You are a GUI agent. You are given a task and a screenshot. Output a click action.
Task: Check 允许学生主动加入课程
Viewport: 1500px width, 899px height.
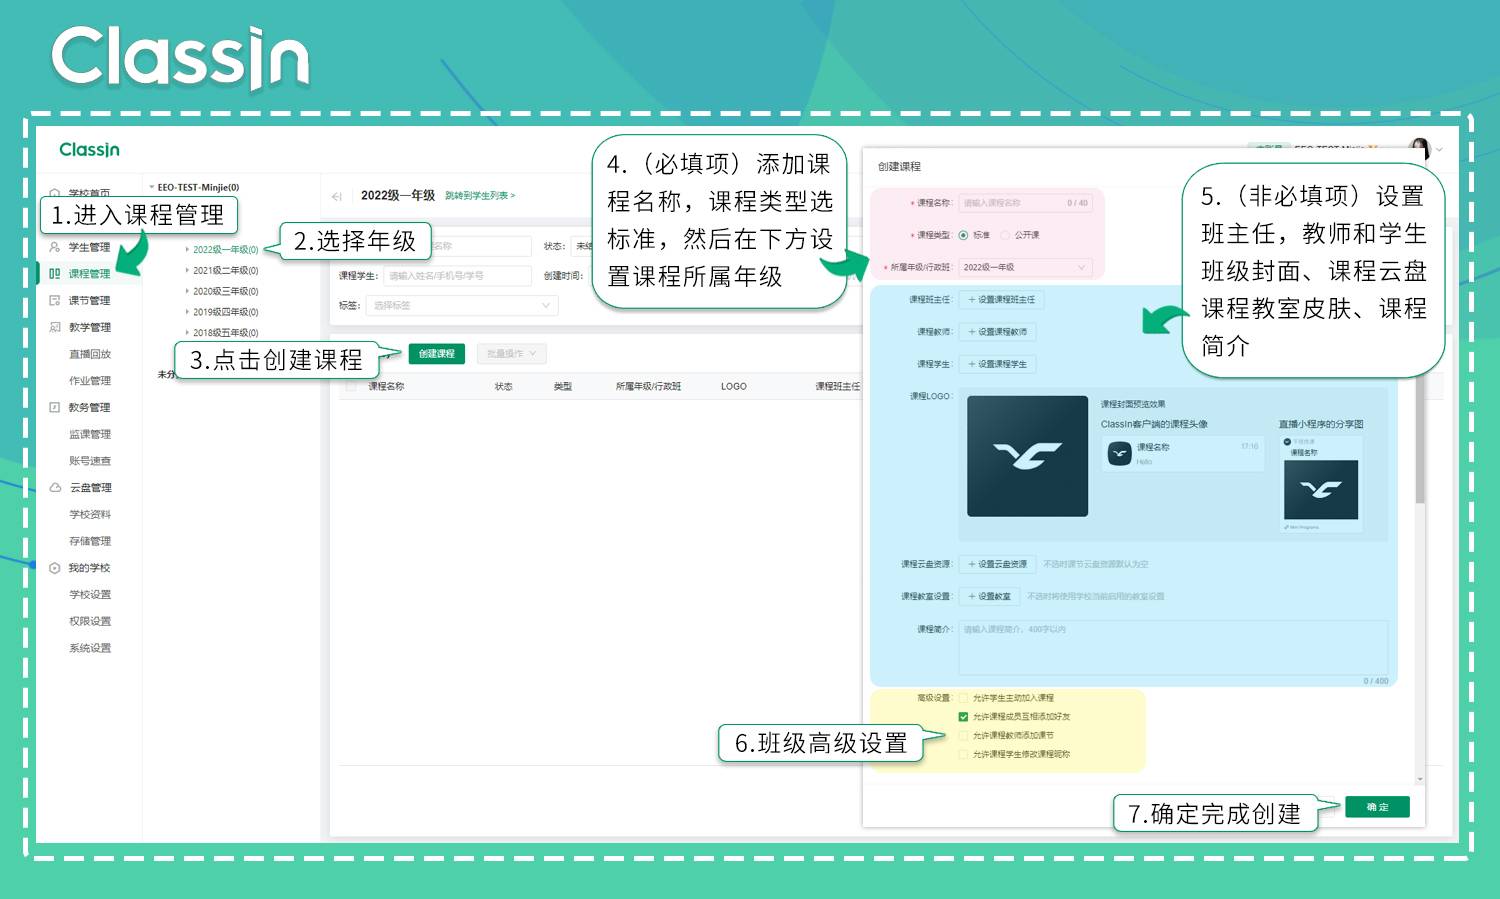[x=963, y=698]
